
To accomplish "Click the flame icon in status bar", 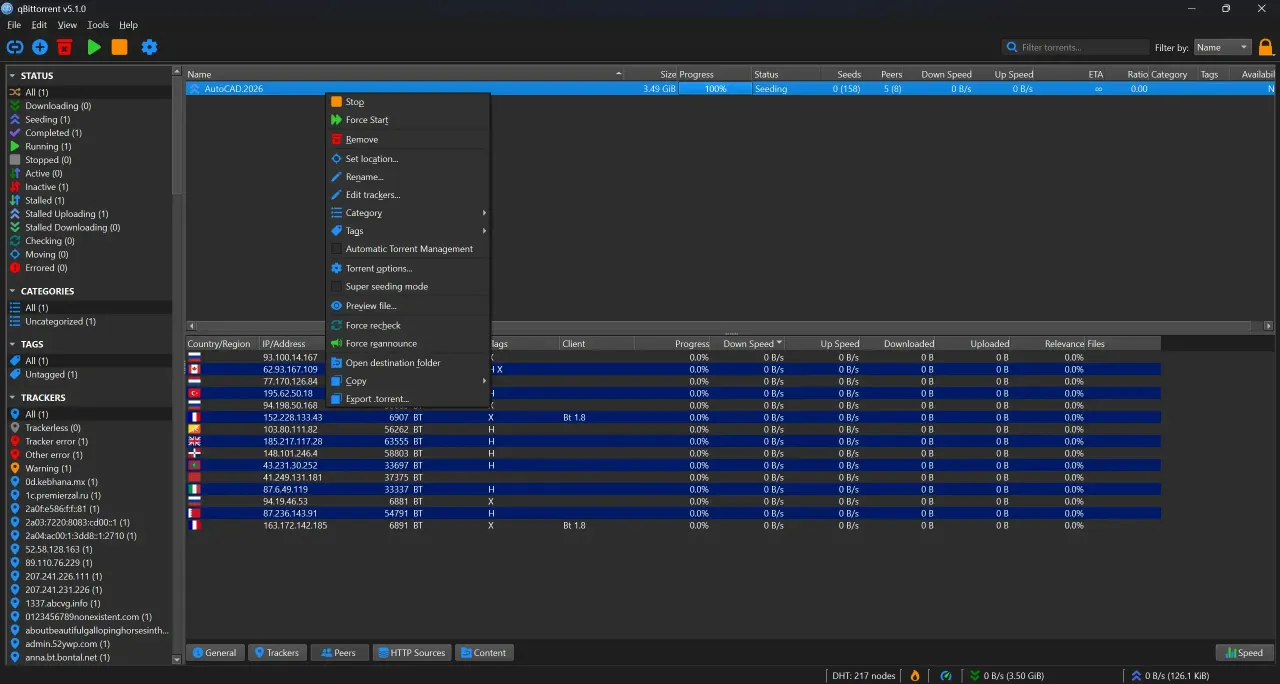I will (x=914, y=676).
